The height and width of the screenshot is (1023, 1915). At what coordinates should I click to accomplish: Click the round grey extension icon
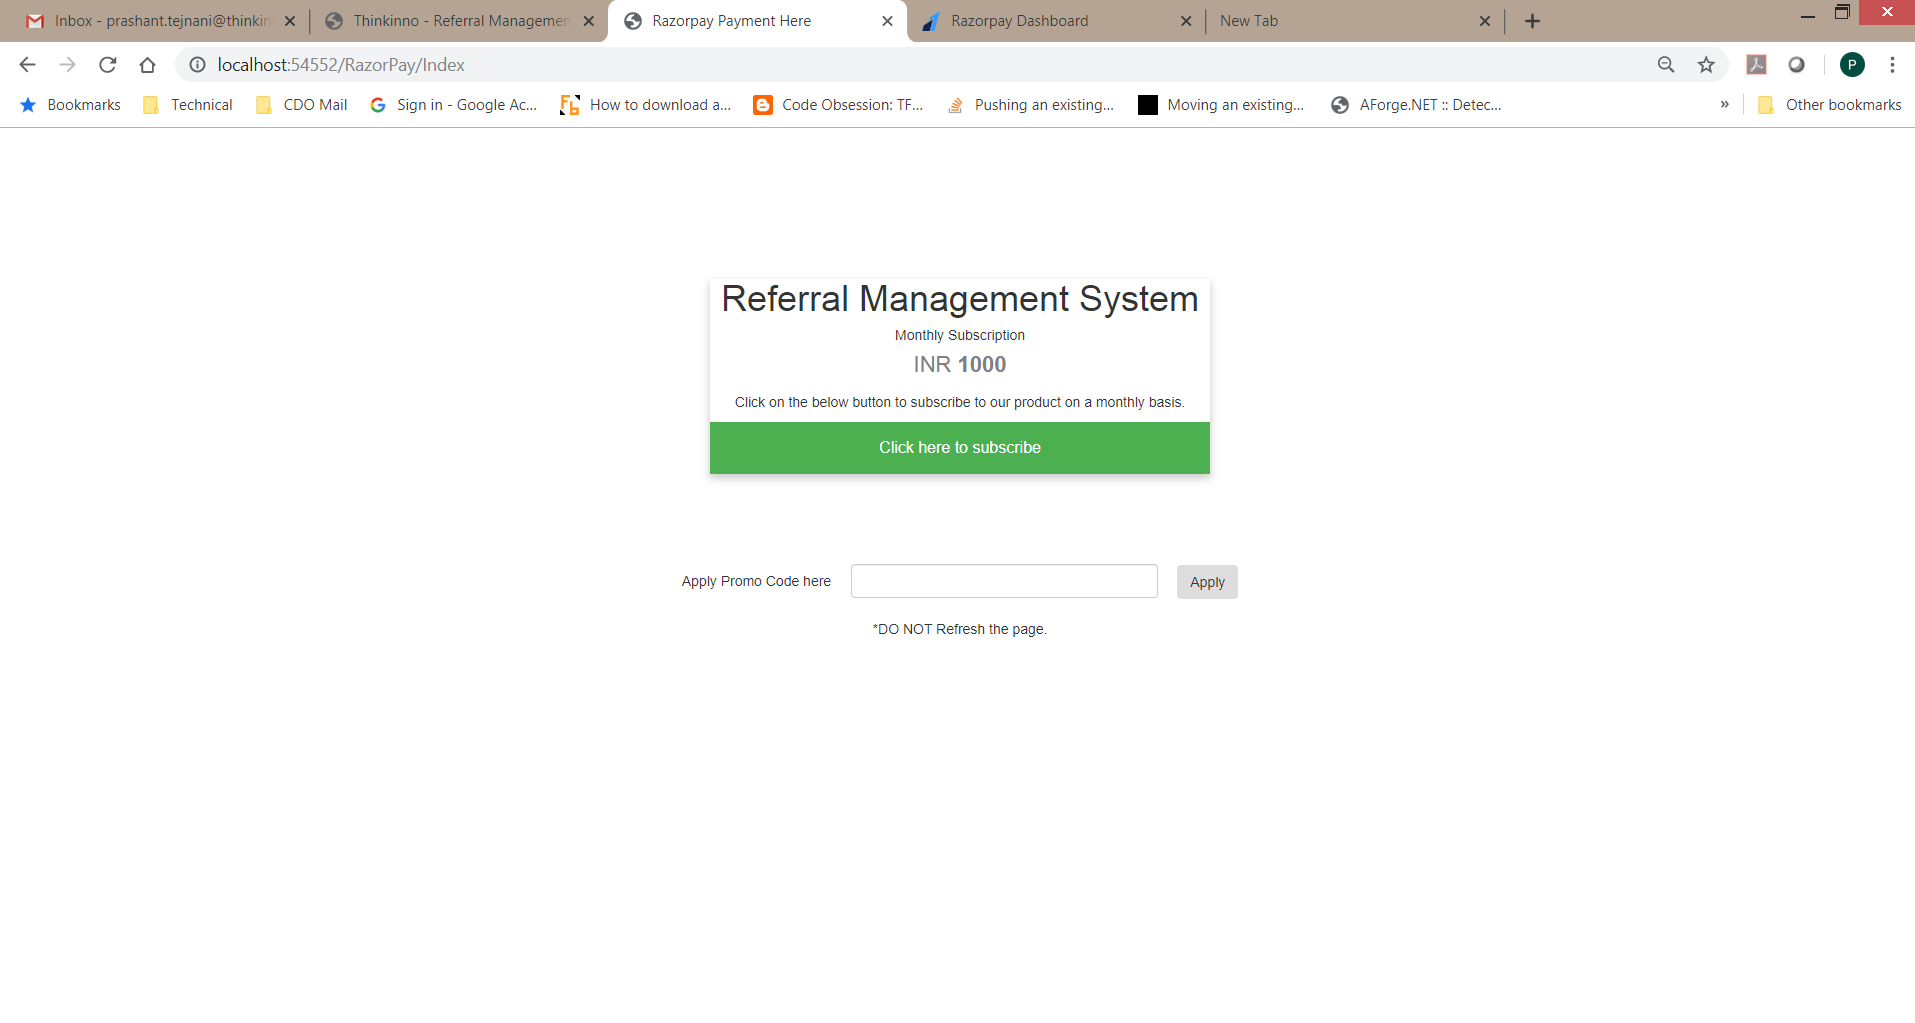click(1797, 65)
